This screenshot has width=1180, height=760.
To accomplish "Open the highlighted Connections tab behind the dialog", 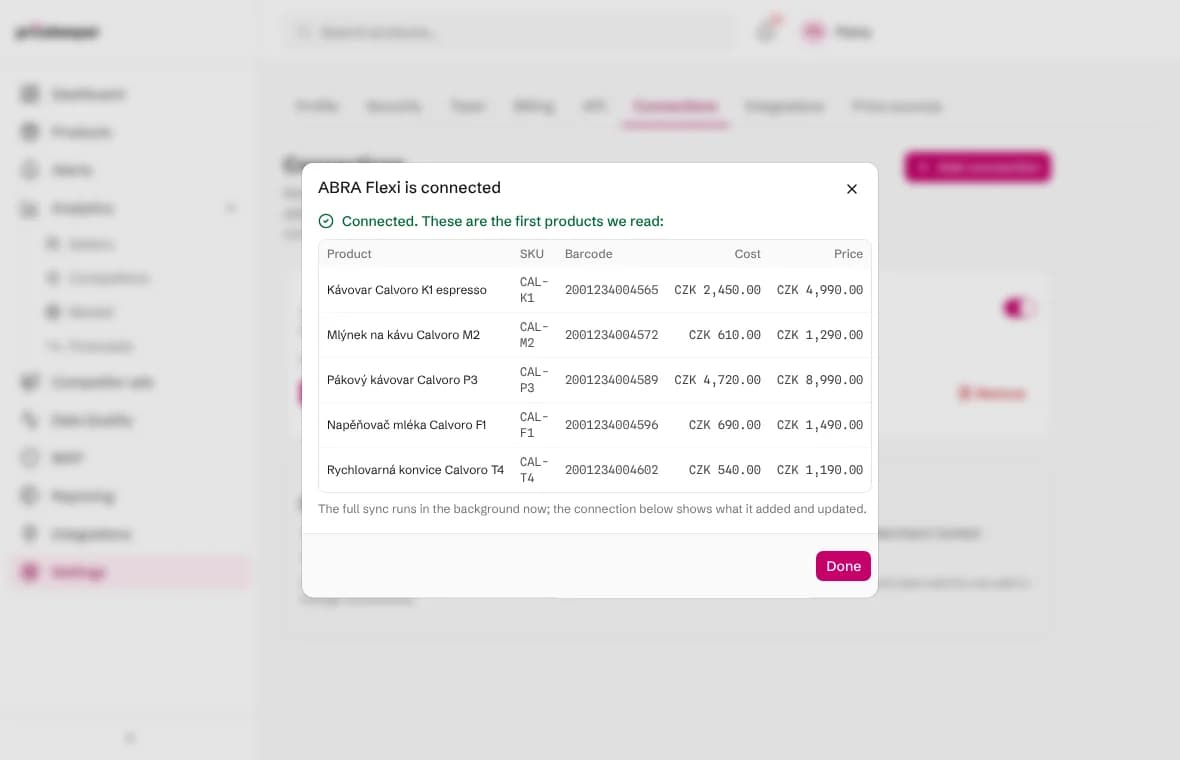I will [x=675, y=106].
